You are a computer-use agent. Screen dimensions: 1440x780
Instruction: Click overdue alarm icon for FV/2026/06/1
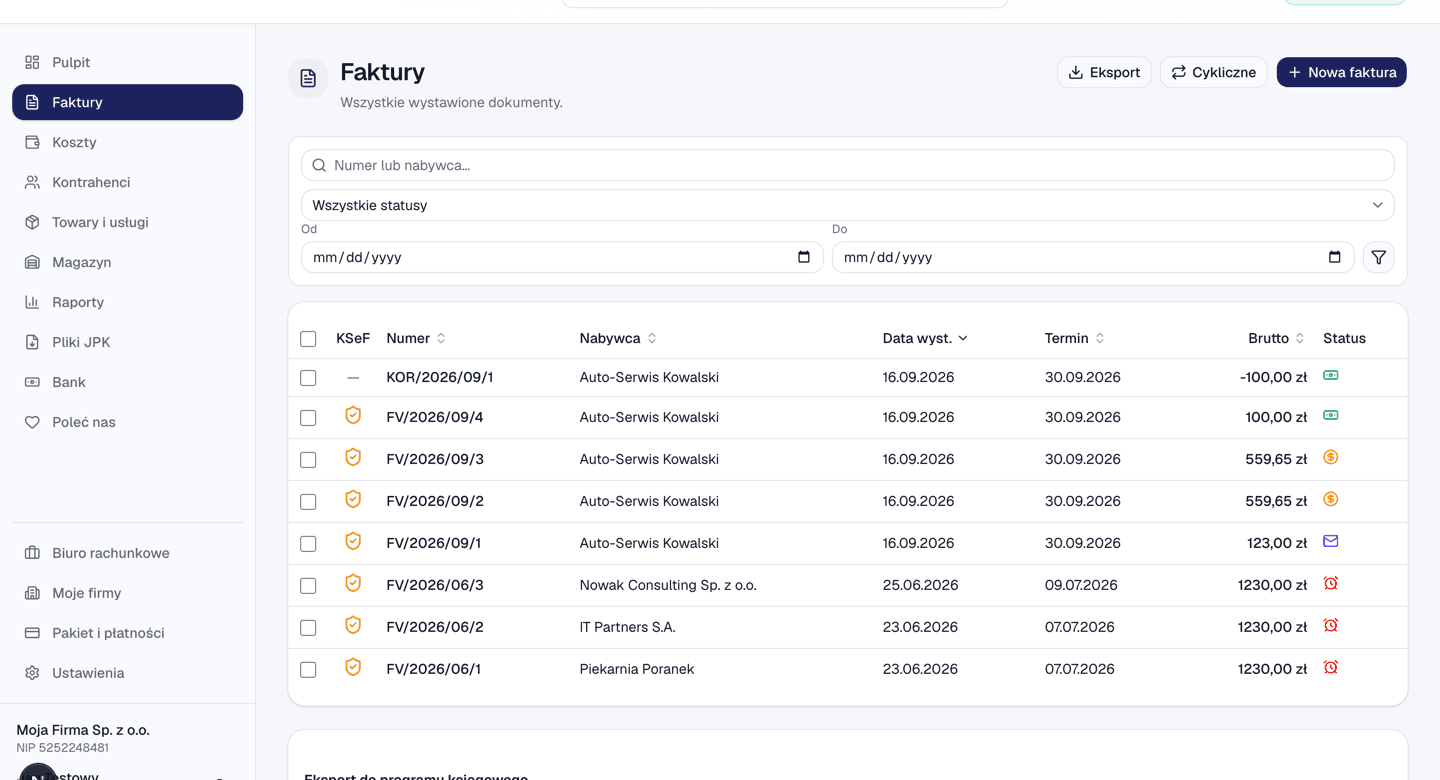click(1331, 667)
